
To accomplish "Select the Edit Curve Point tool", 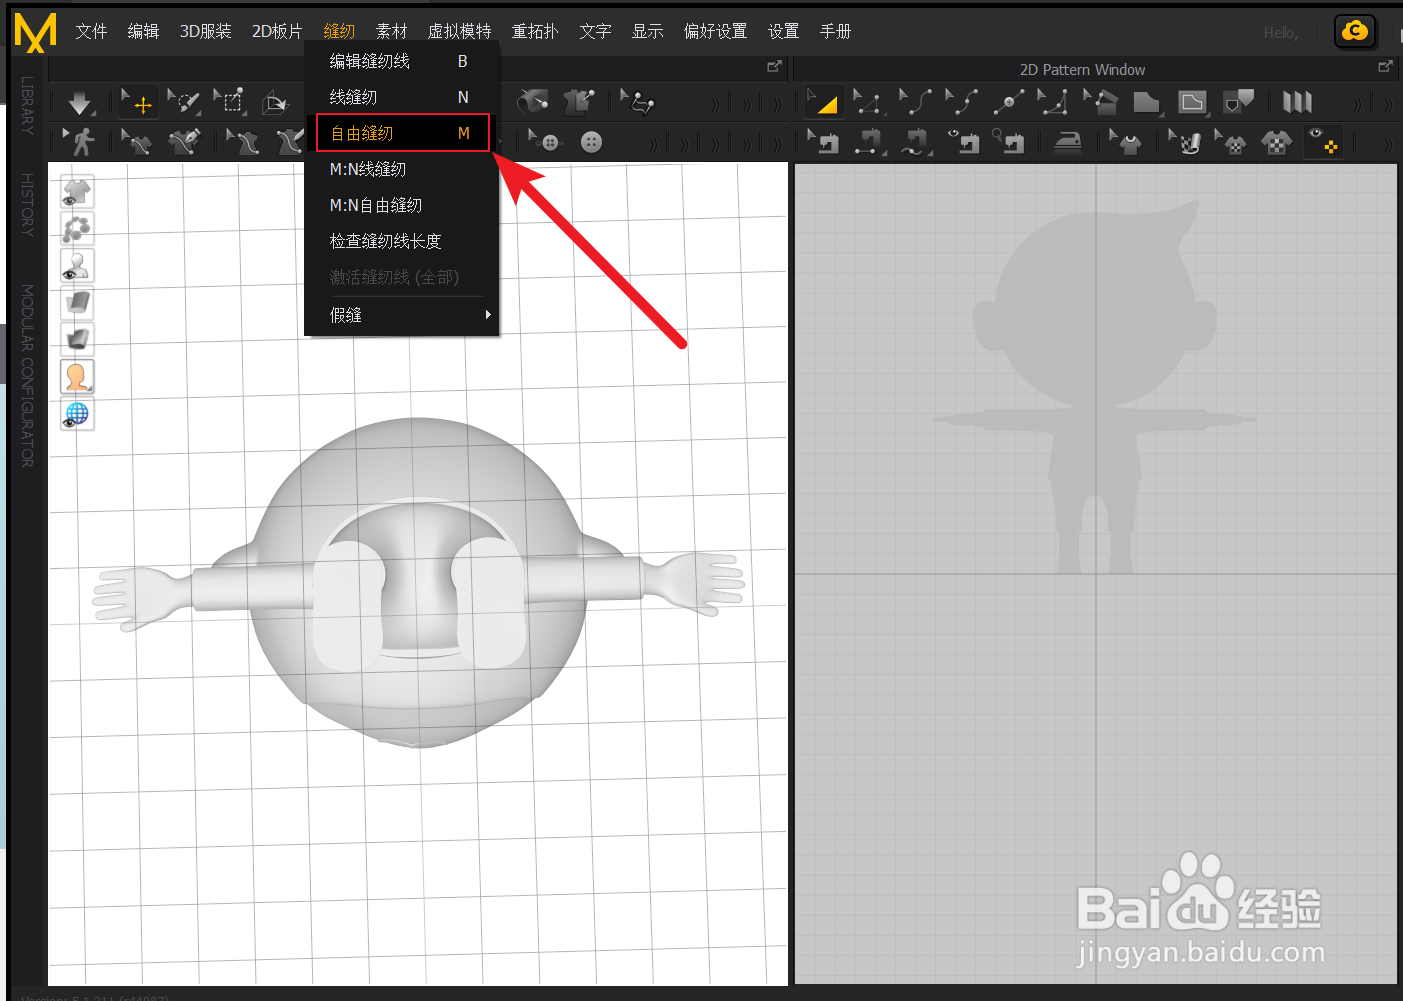I will coord(962,102).
